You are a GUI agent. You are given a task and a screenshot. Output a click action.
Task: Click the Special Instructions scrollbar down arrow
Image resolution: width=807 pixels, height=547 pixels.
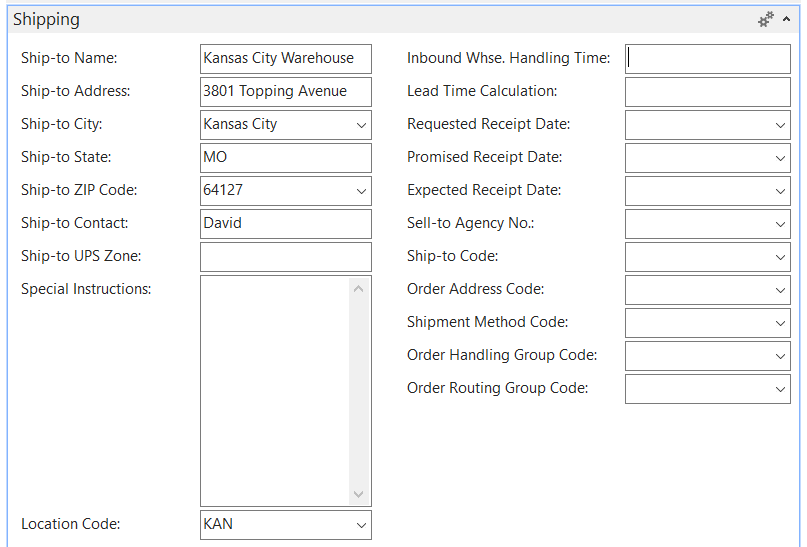tap(360, 495)
